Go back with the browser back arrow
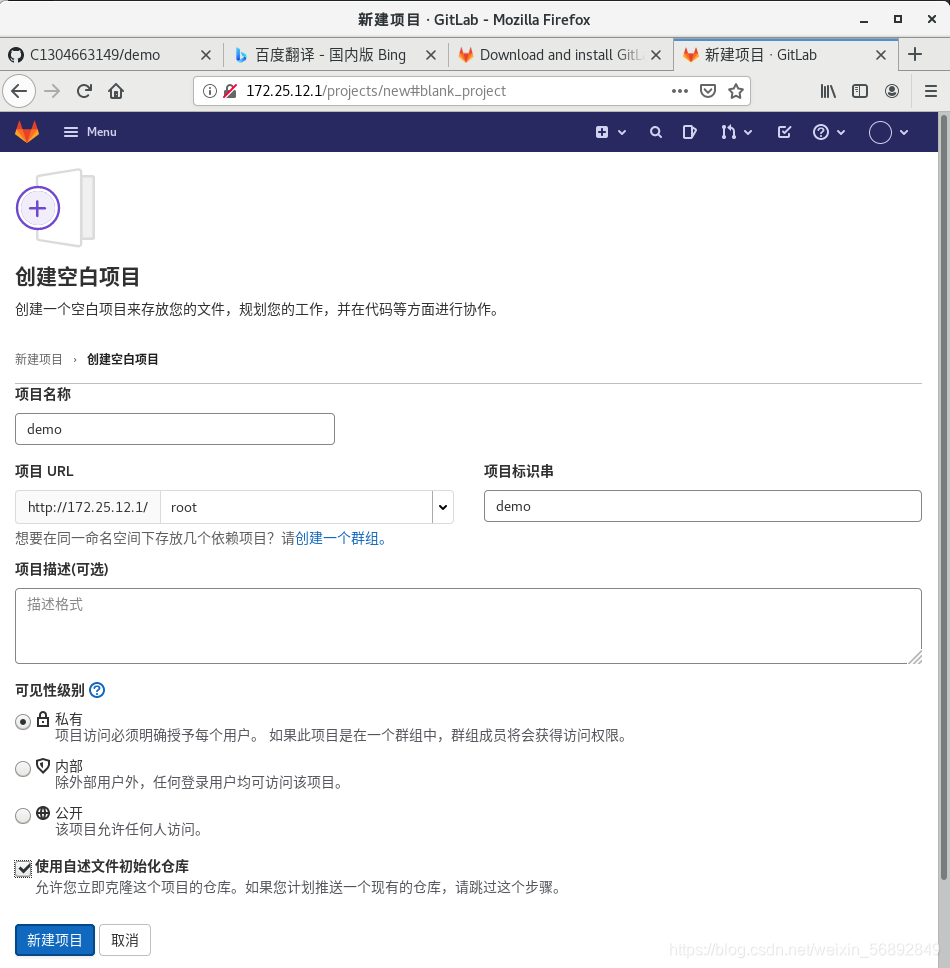The width and height of the screenshot is (950, 968). point(19,91)
